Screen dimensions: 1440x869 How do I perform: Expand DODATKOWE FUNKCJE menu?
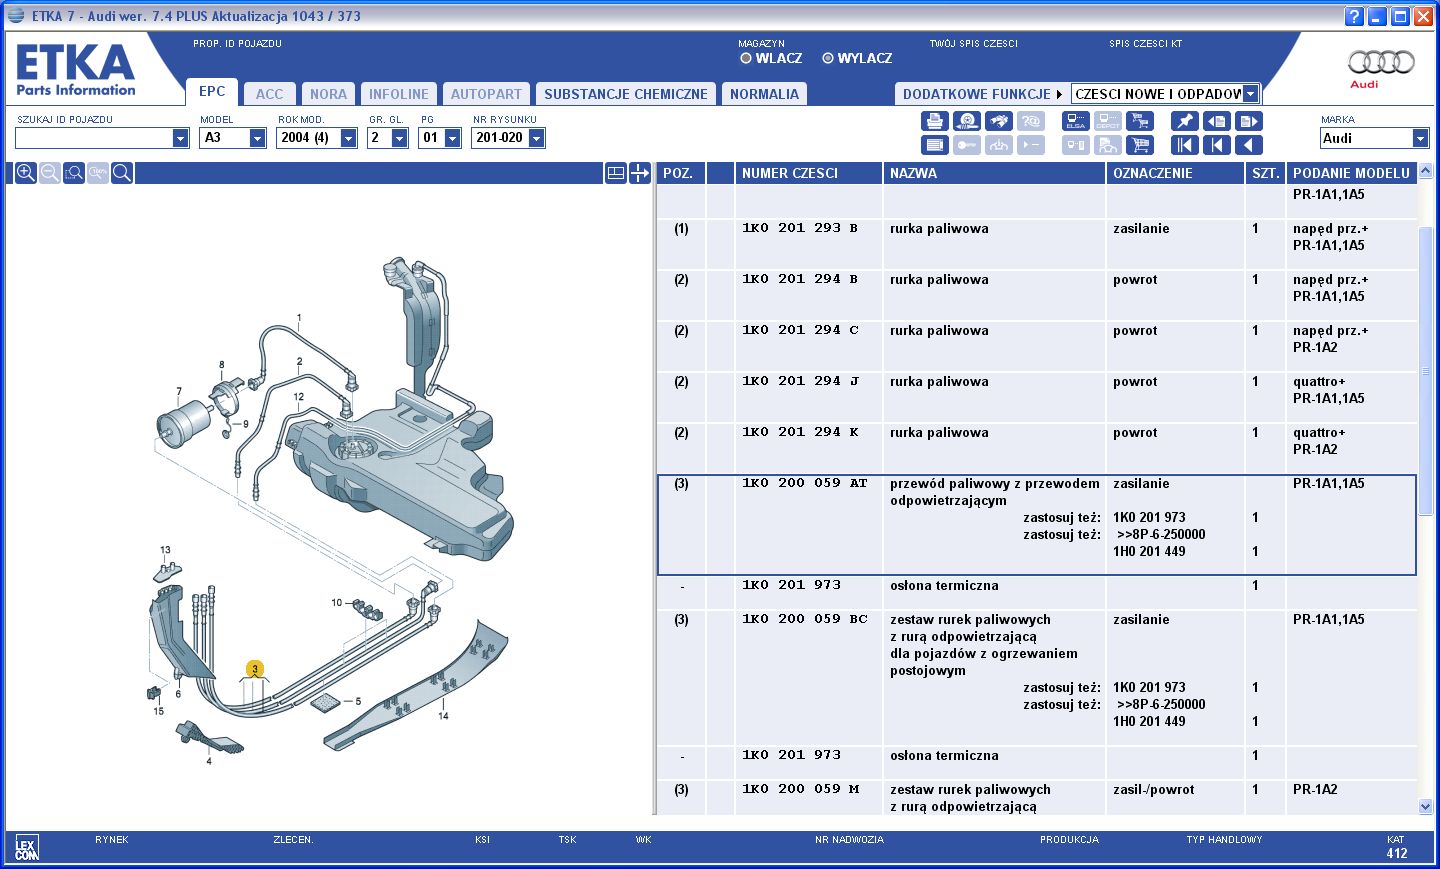coord(982,94)
